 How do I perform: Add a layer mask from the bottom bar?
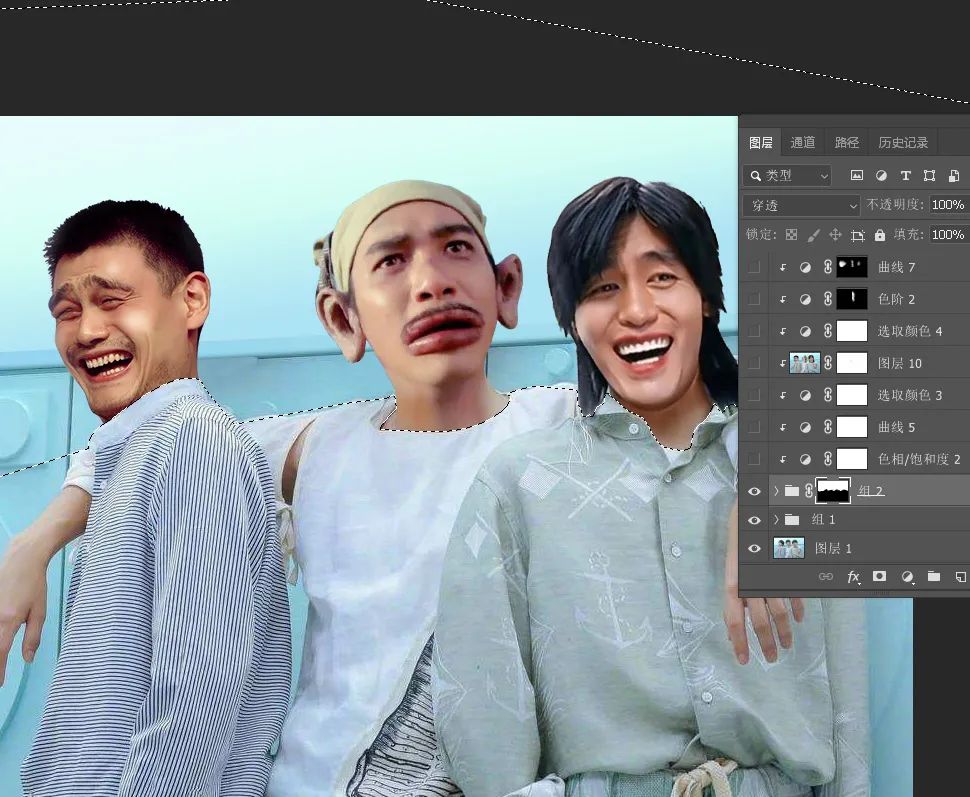pyautogui.click(x=880, y=577)
